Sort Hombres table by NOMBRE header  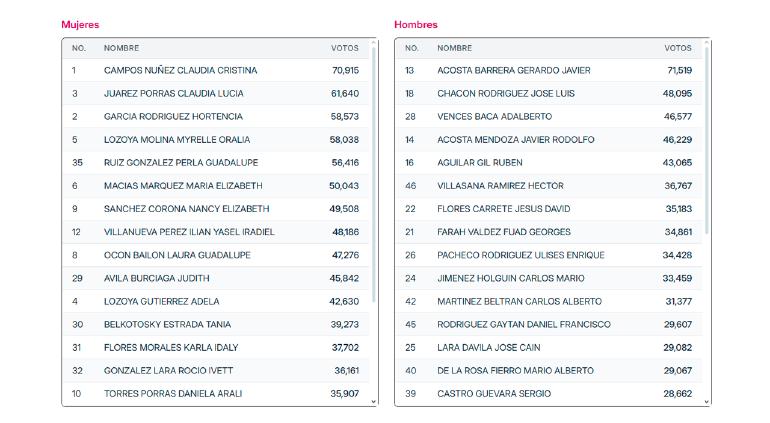point(454,48)
